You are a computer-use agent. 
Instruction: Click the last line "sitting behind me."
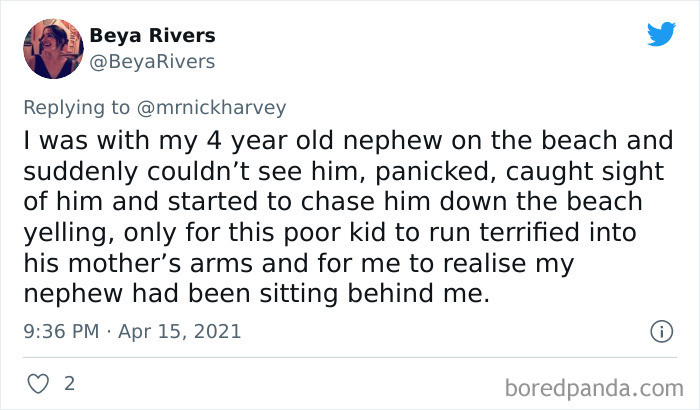tap(375, 293)
